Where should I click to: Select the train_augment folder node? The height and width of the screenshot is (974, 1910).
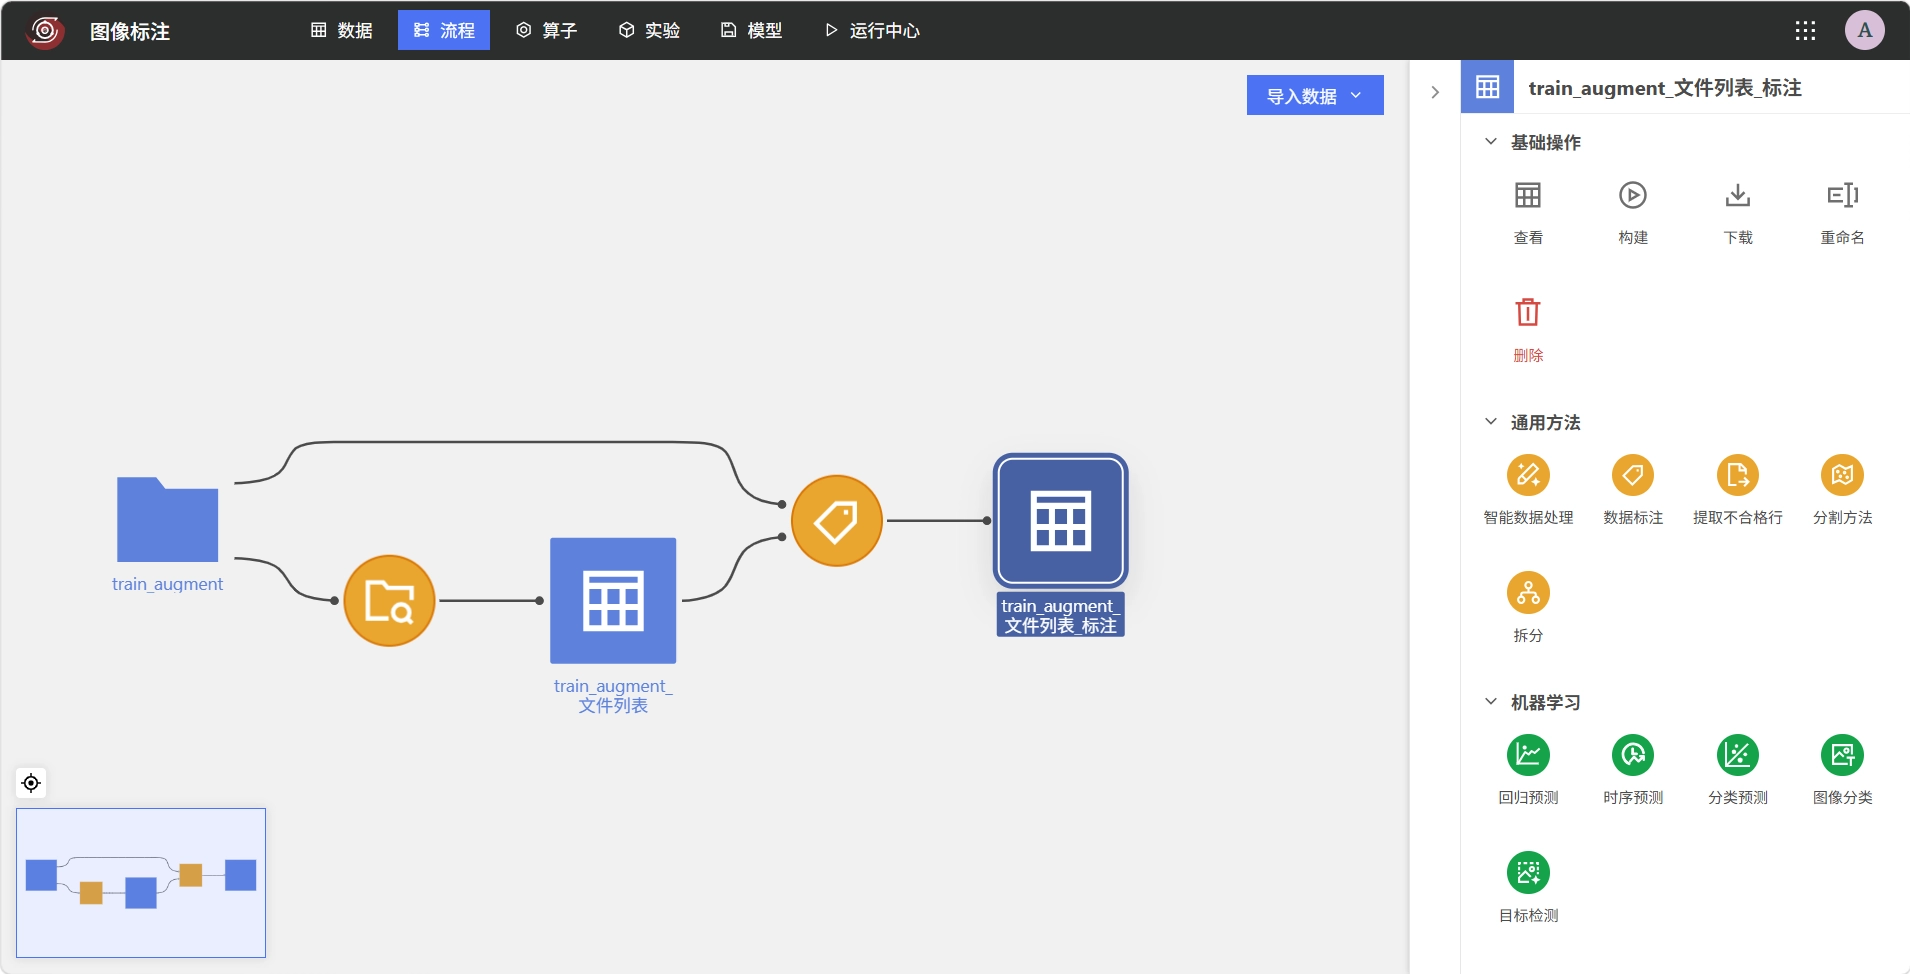pyautogui.click(x=167, y=519)
